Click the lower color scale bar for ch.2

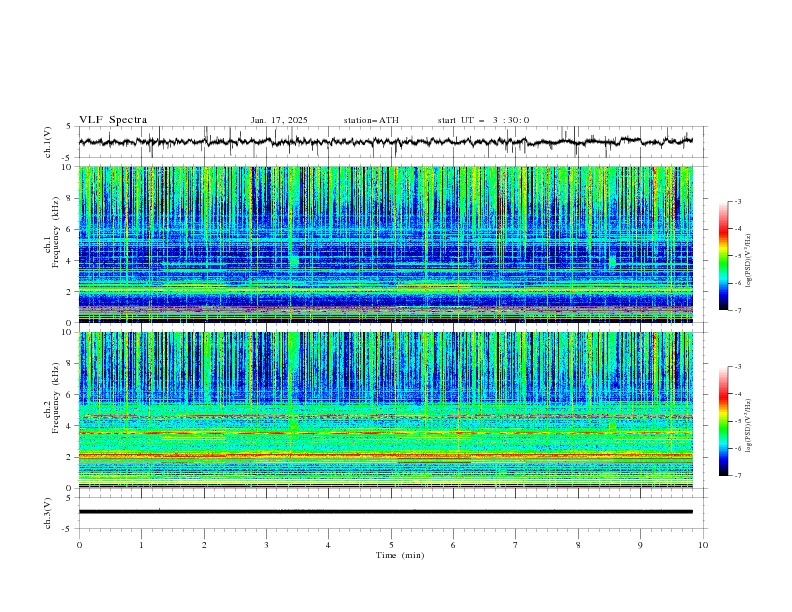tap(723, 421)
